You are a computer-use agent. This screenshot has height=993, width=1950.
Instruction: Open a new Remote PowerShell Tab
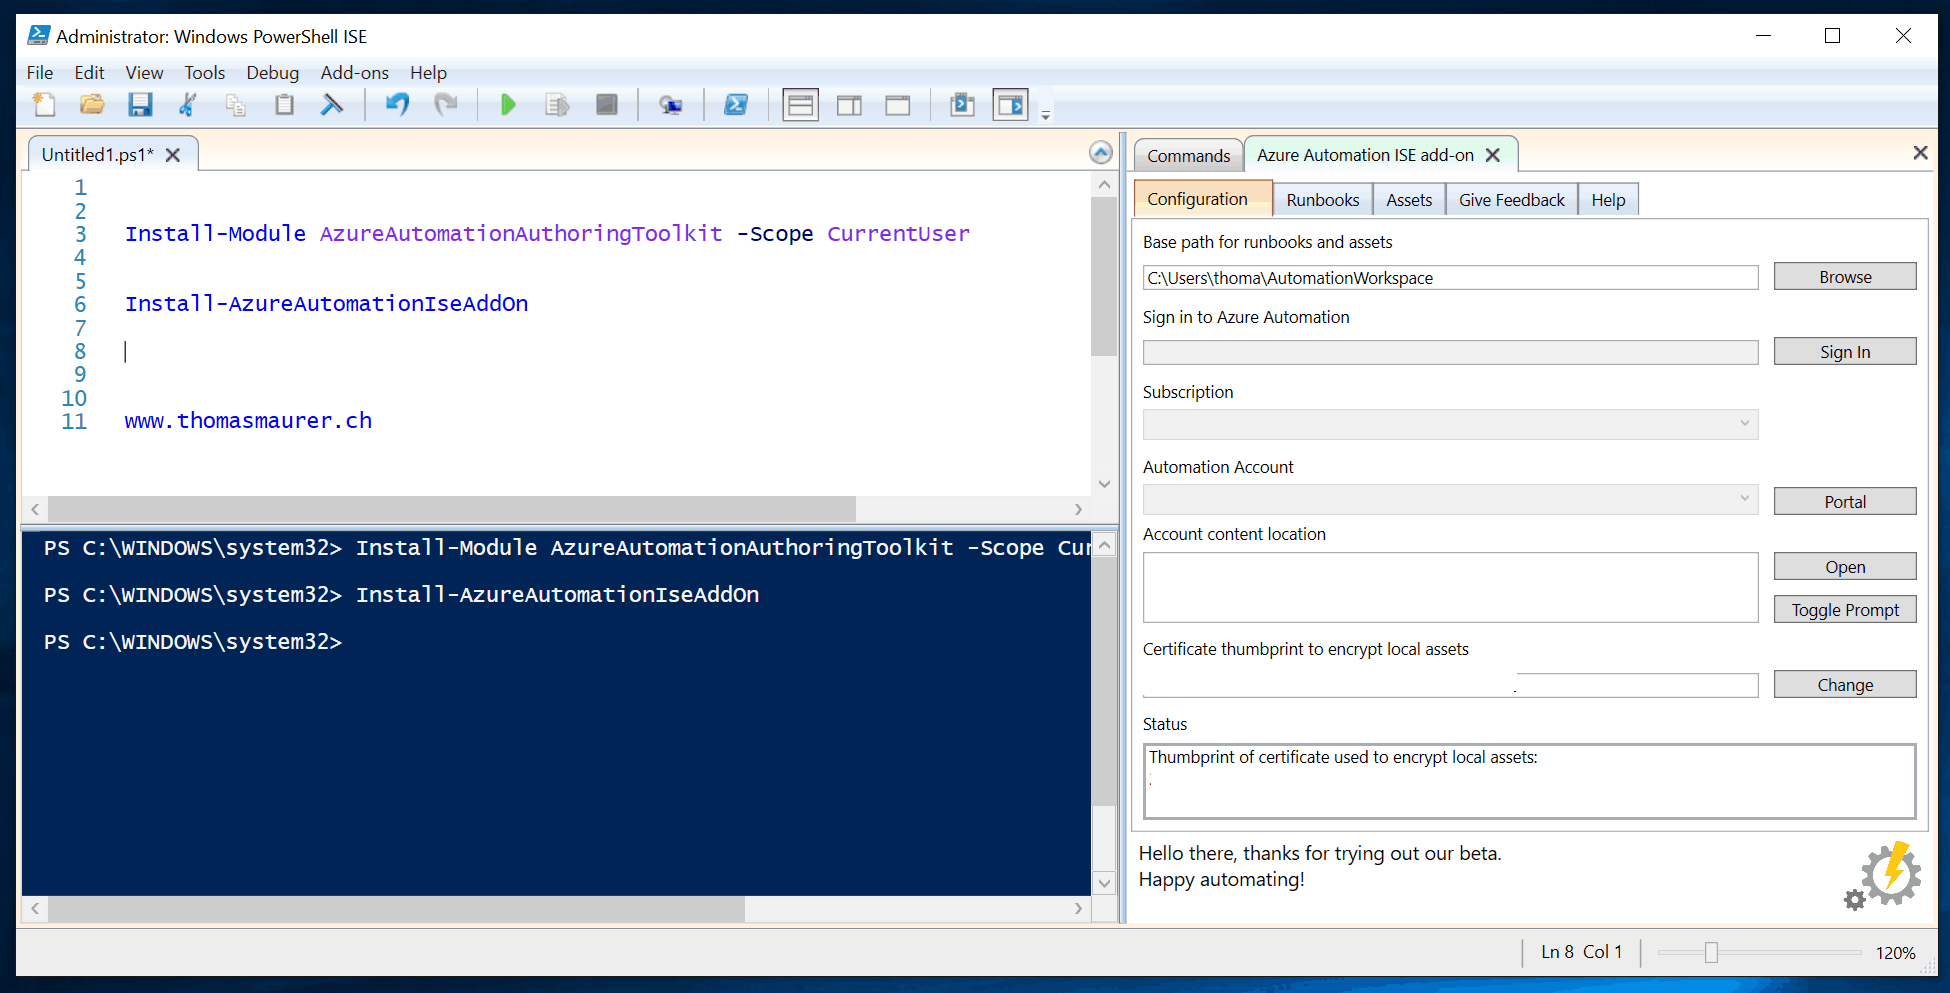pos(671,104)
